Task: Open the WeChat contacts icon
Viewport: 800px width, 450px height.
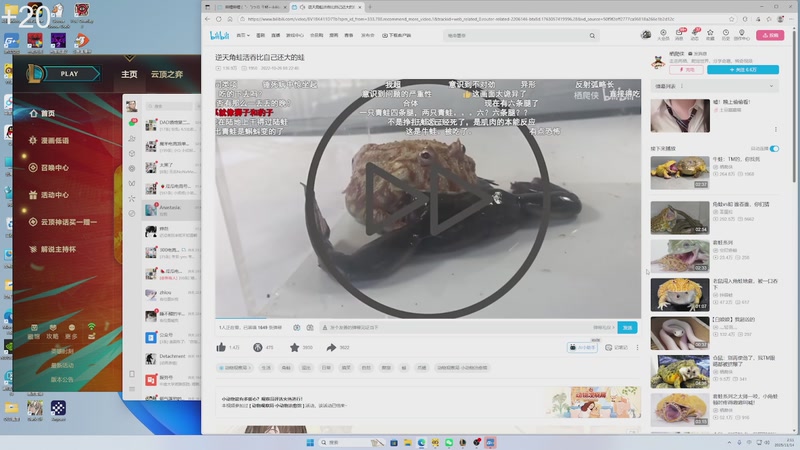Action: pyautogui.click(x=132, y=138)
